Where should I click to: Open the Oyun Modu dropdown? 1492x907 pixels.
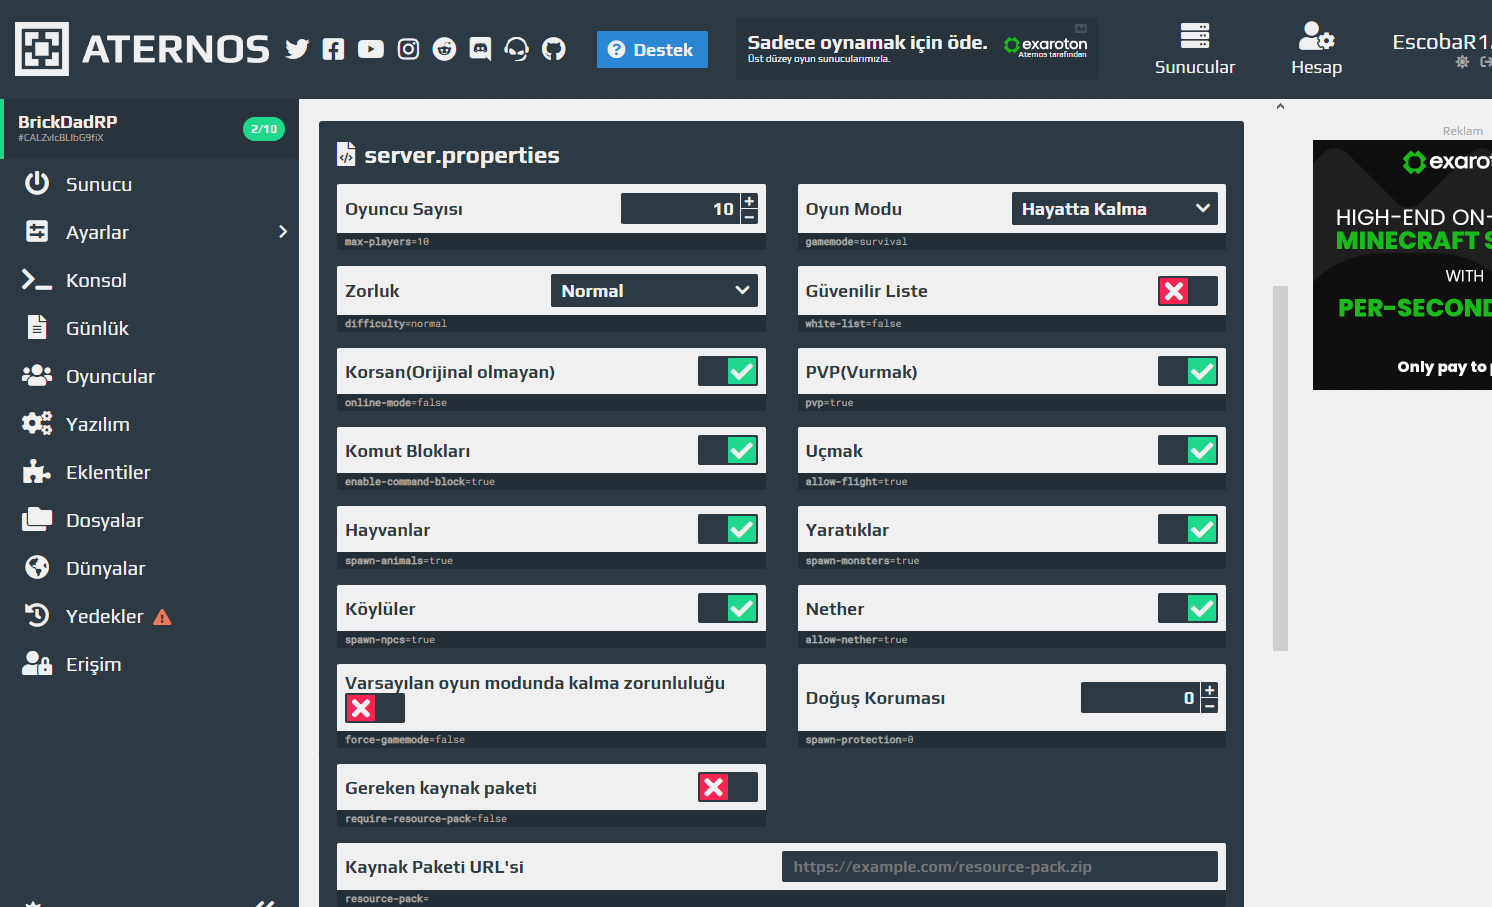(x=1114, y=209)
